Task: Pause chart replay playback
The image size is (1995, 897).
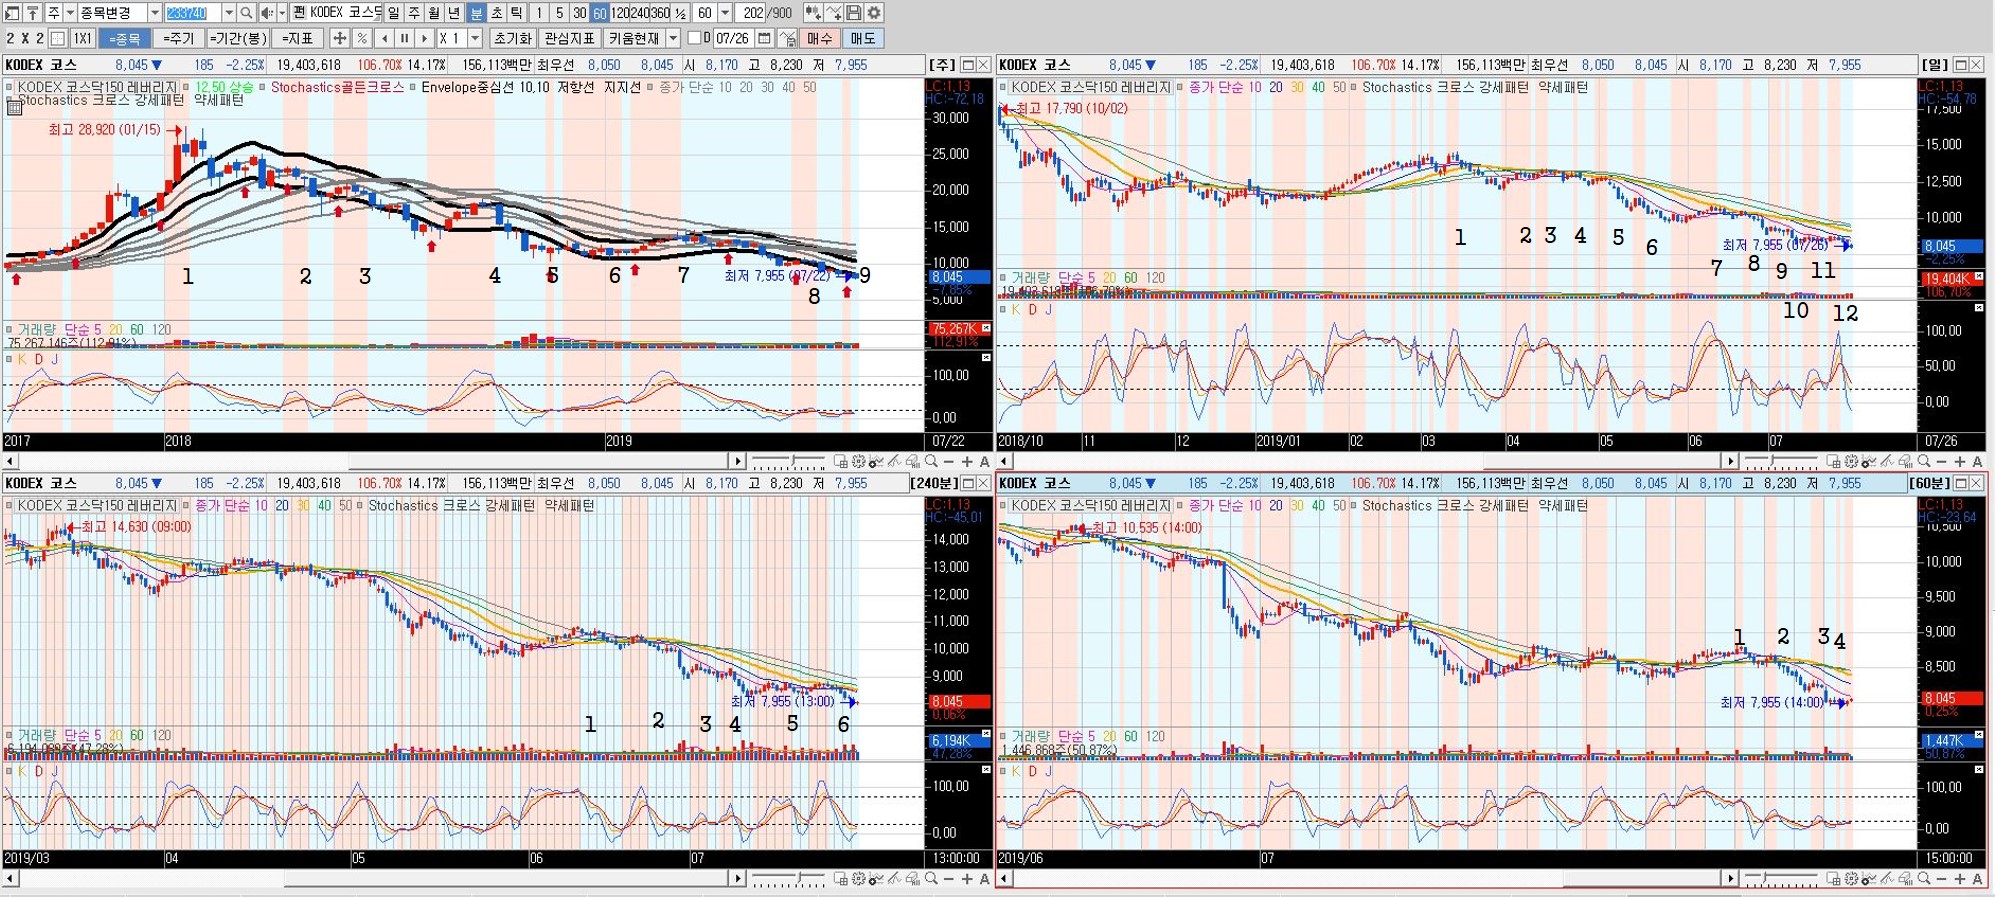Action: point(404,38)
